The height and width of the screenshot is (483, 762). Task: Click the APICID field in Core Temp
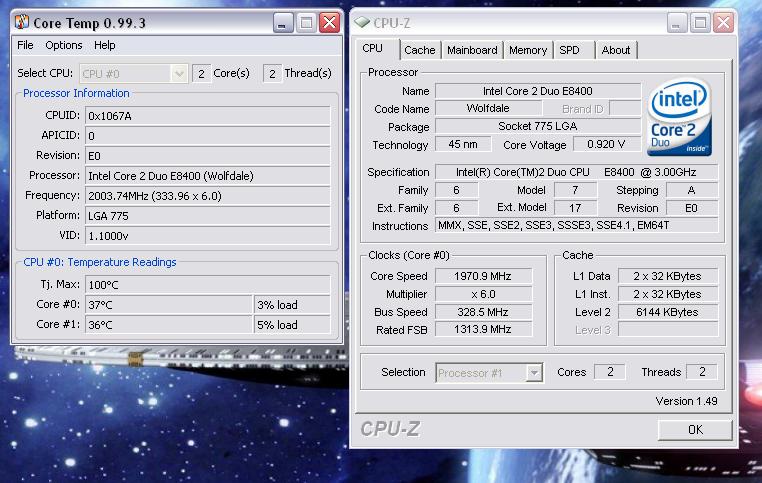[x=208, y=136]
